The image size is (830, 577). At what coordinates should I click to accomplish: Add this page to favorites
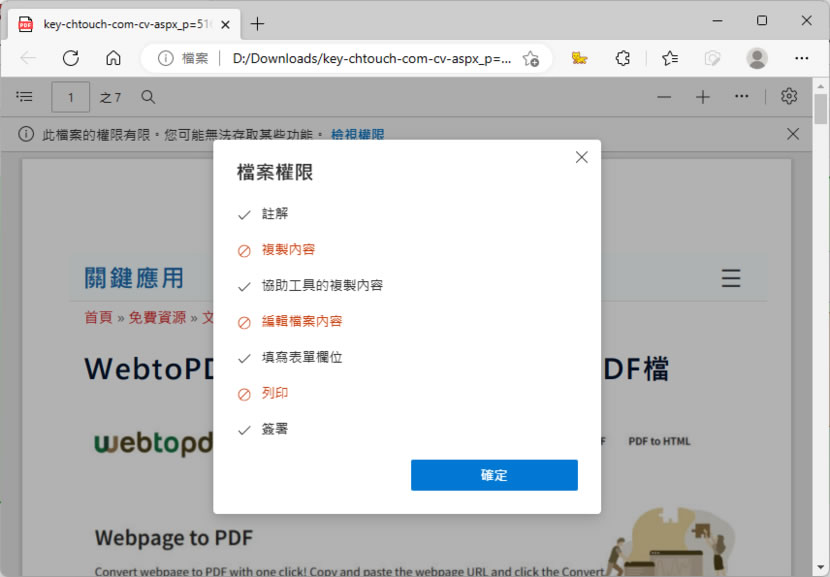click(531, 58)
